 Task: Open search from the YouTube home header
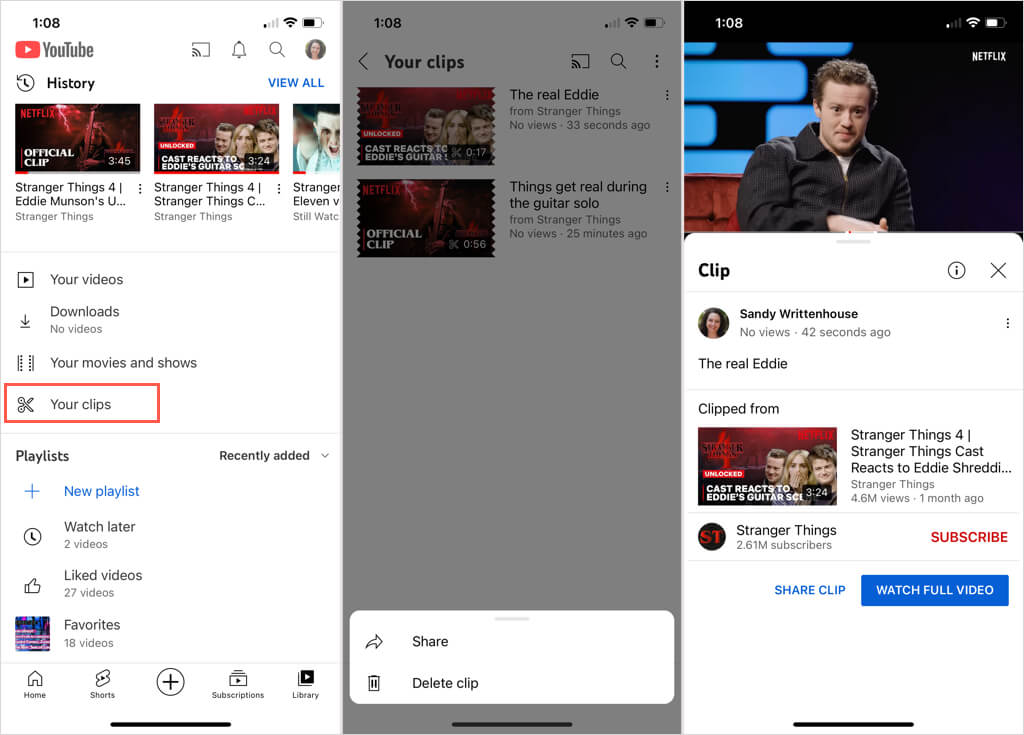pos(277,50)
